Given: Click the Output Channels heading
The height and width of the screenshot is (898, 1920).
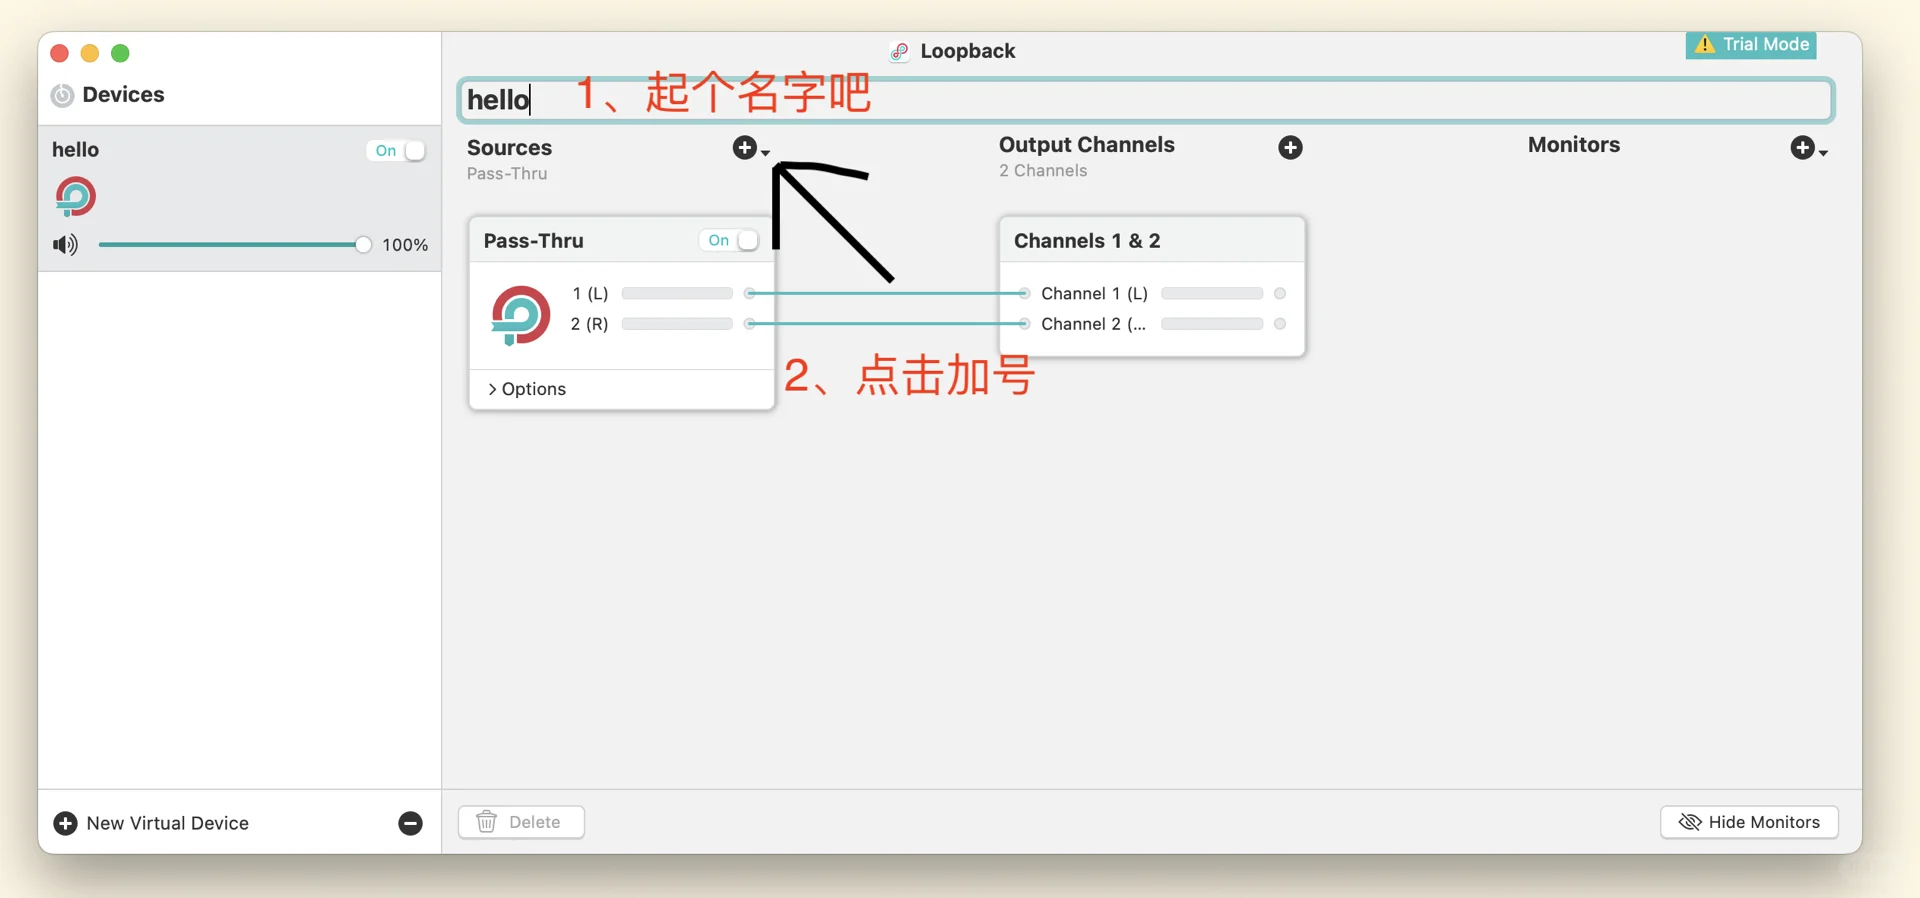Looking at the screenshot, I should [1087, 145].
